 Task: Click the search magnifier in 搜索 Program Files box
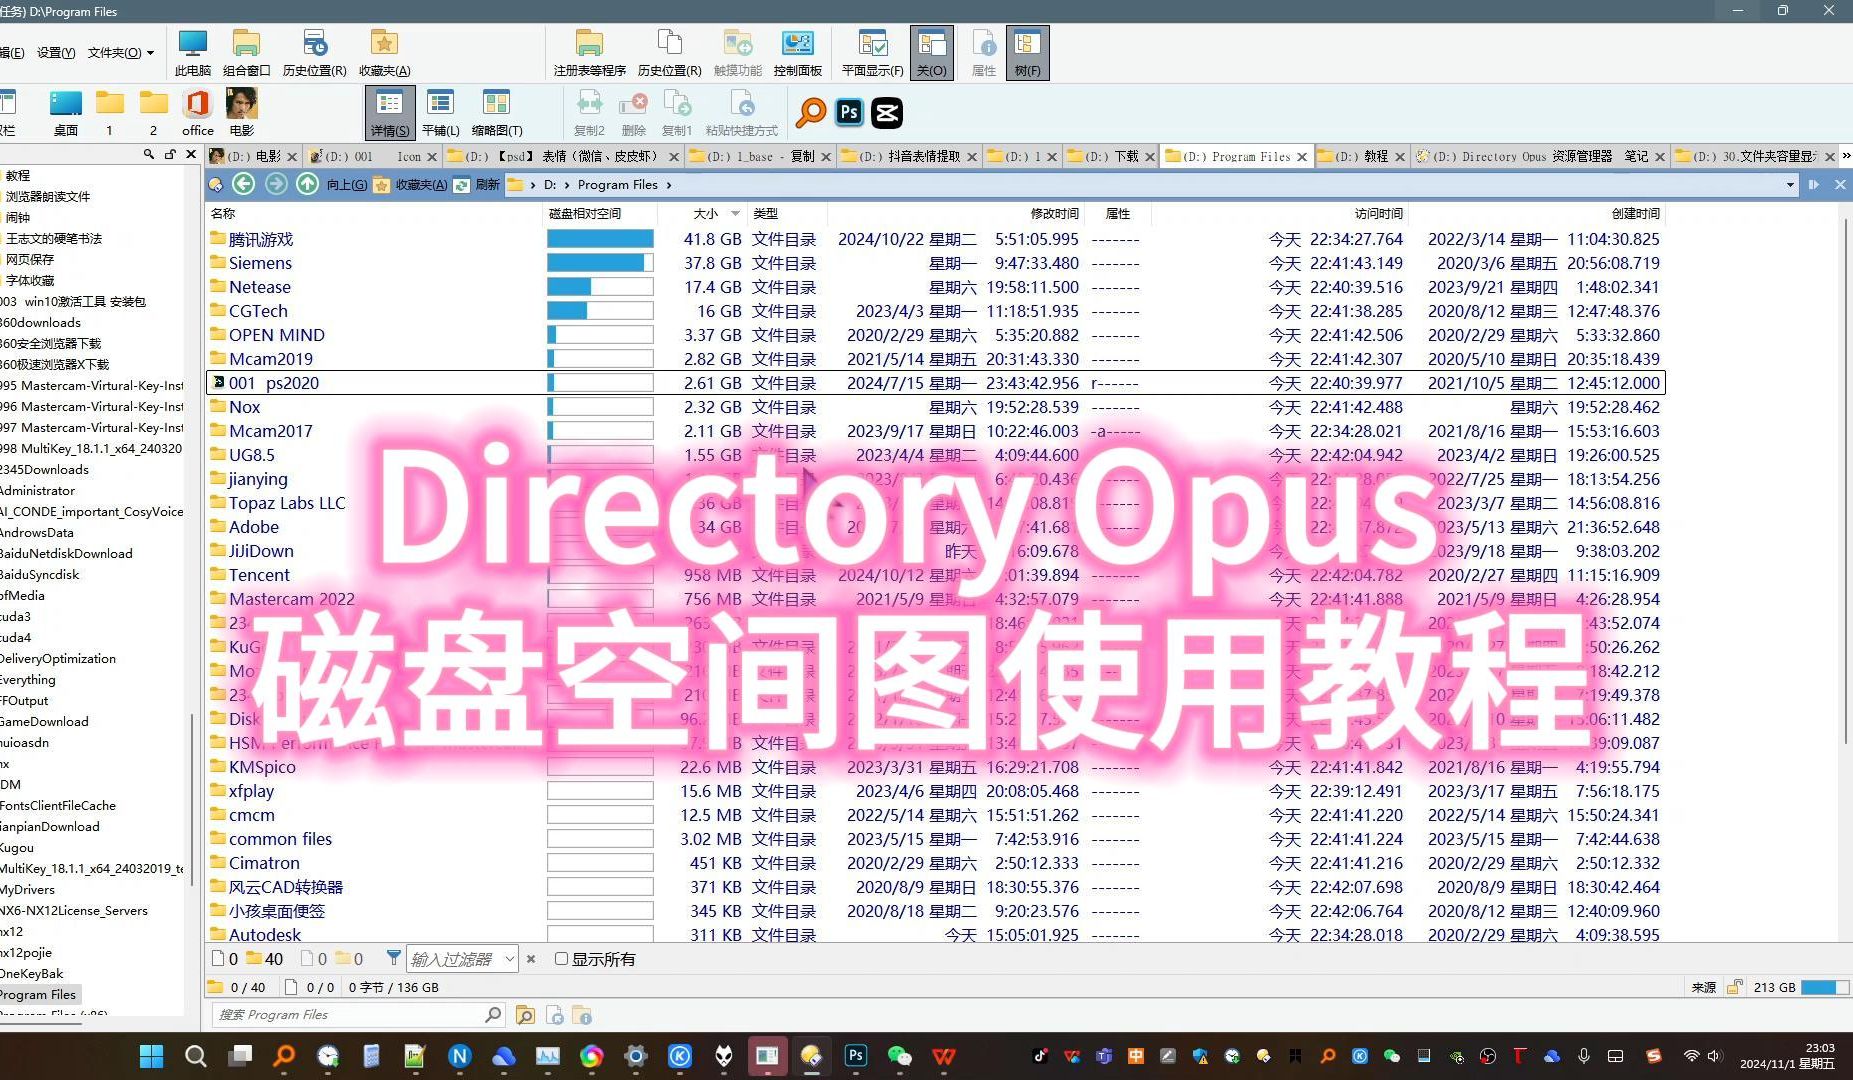493,1015
